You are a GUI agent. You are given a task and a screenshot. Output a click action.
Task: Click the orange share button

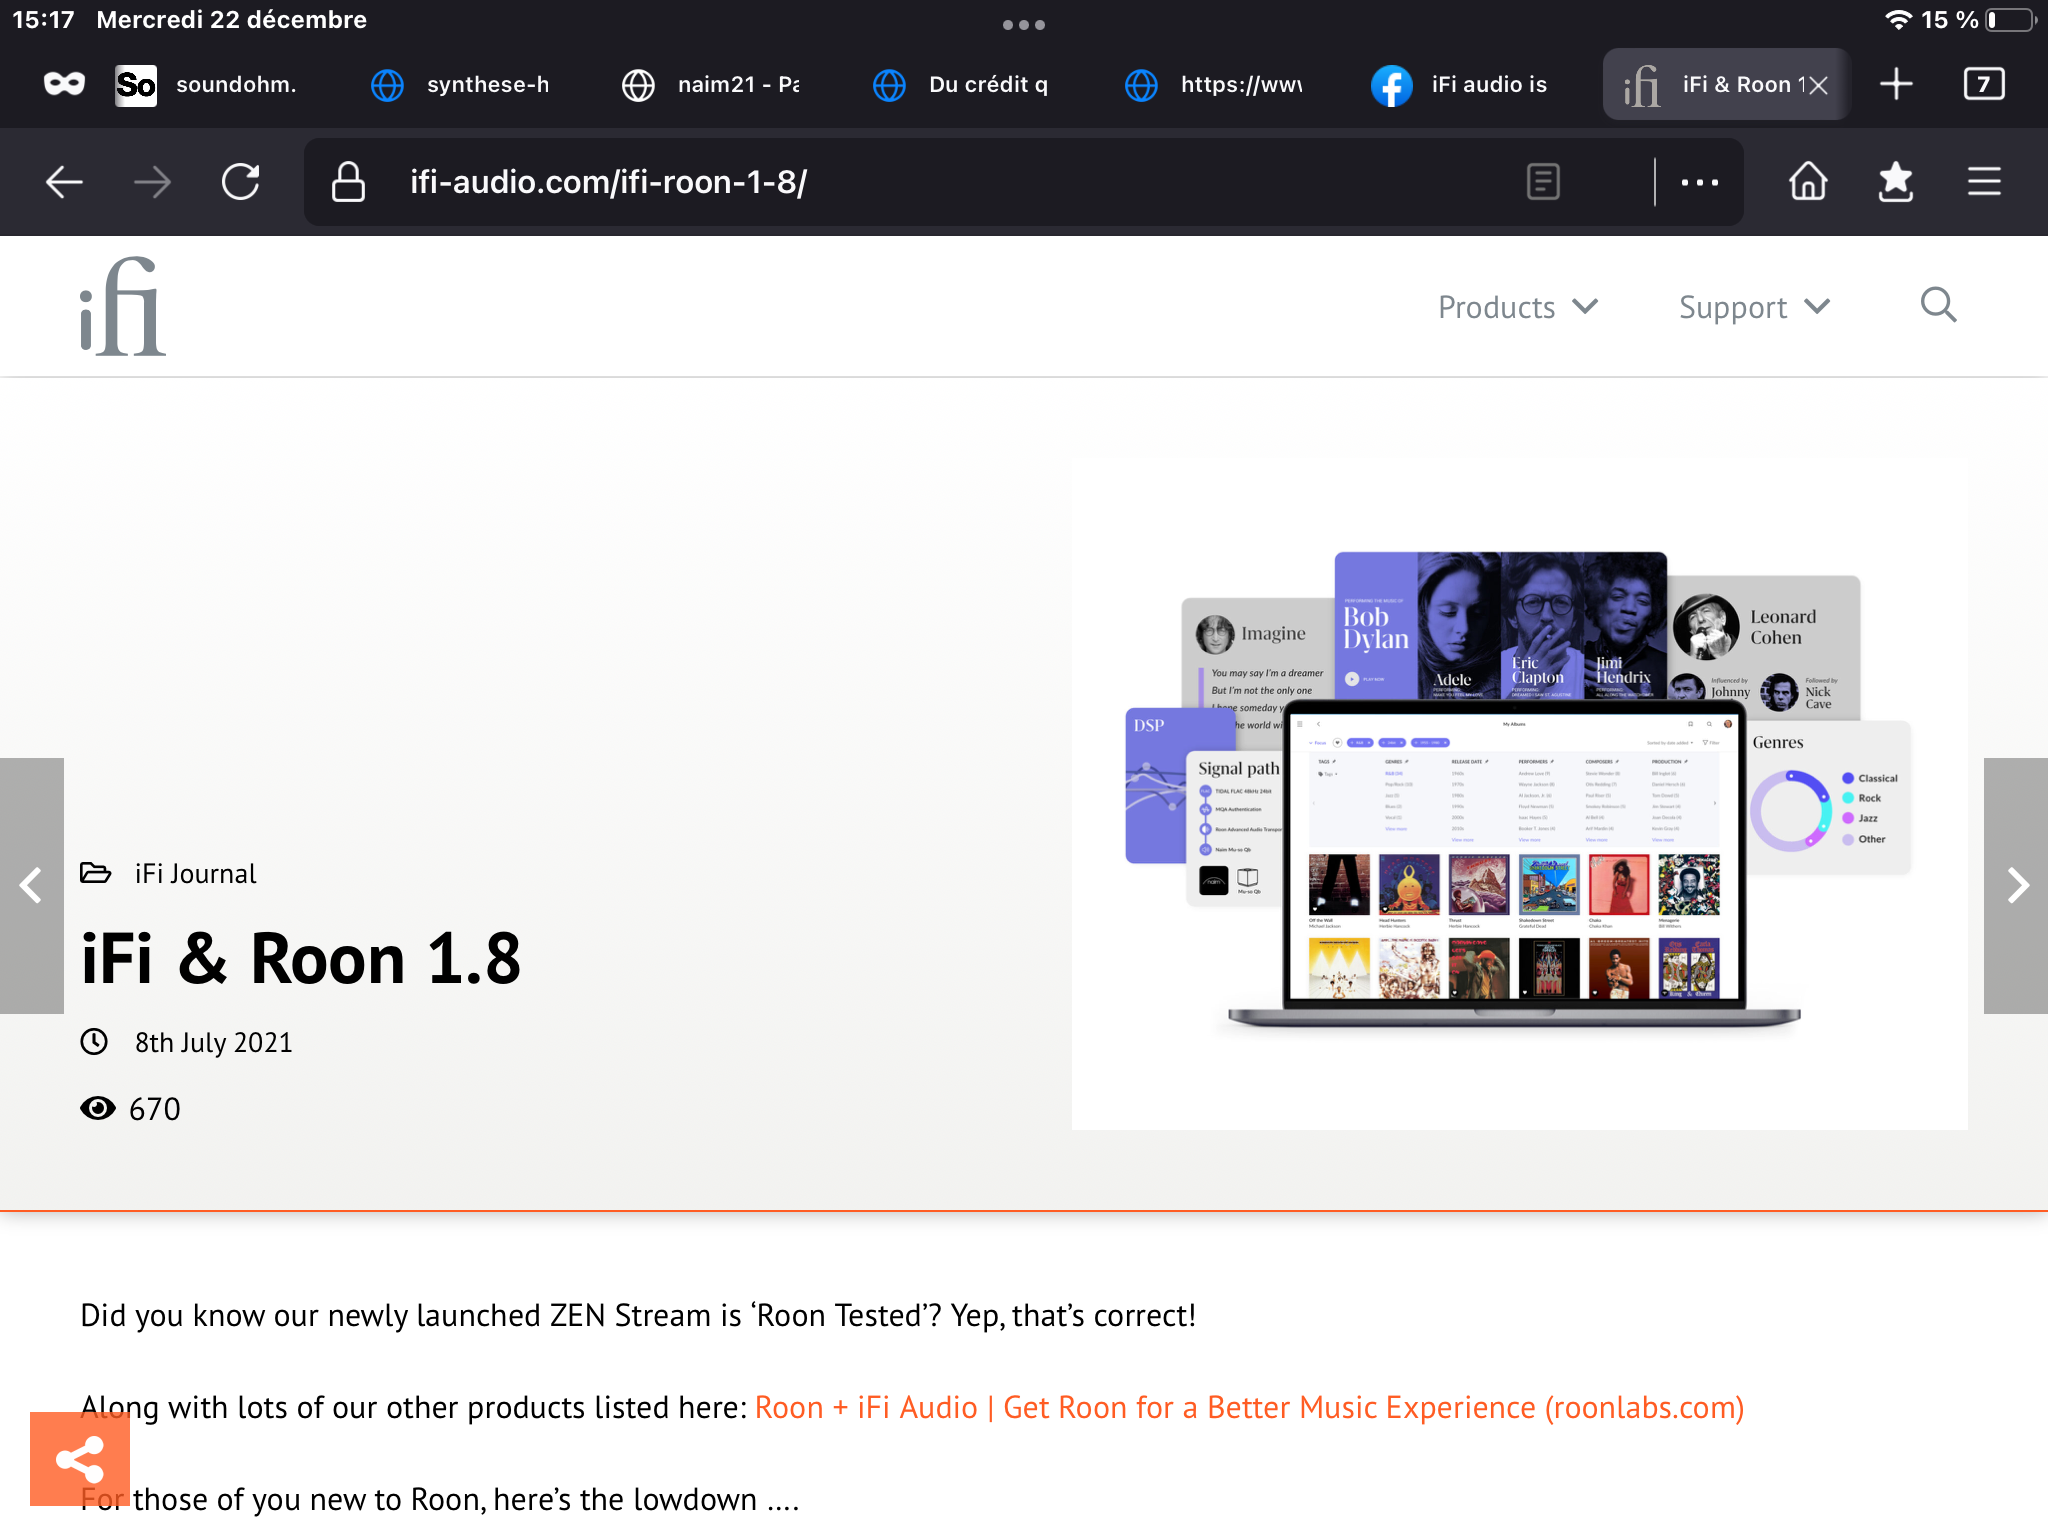(x=80, y=1459)
